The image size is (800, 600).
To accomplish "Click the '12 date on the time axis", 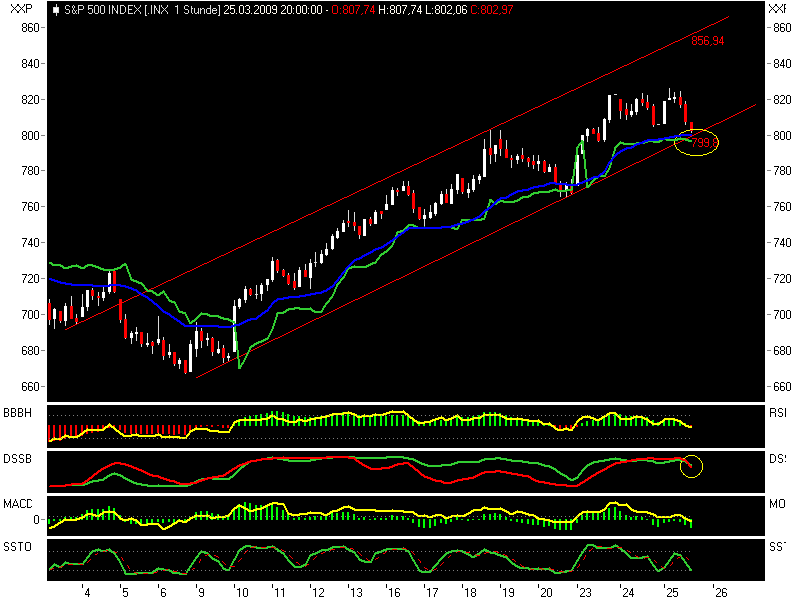I will (317, 592).
